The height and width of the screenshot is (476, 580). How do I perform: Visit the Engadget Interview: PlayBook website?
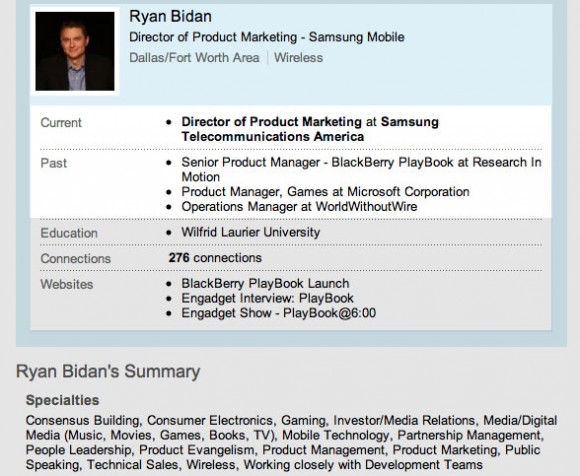point(267,298)
